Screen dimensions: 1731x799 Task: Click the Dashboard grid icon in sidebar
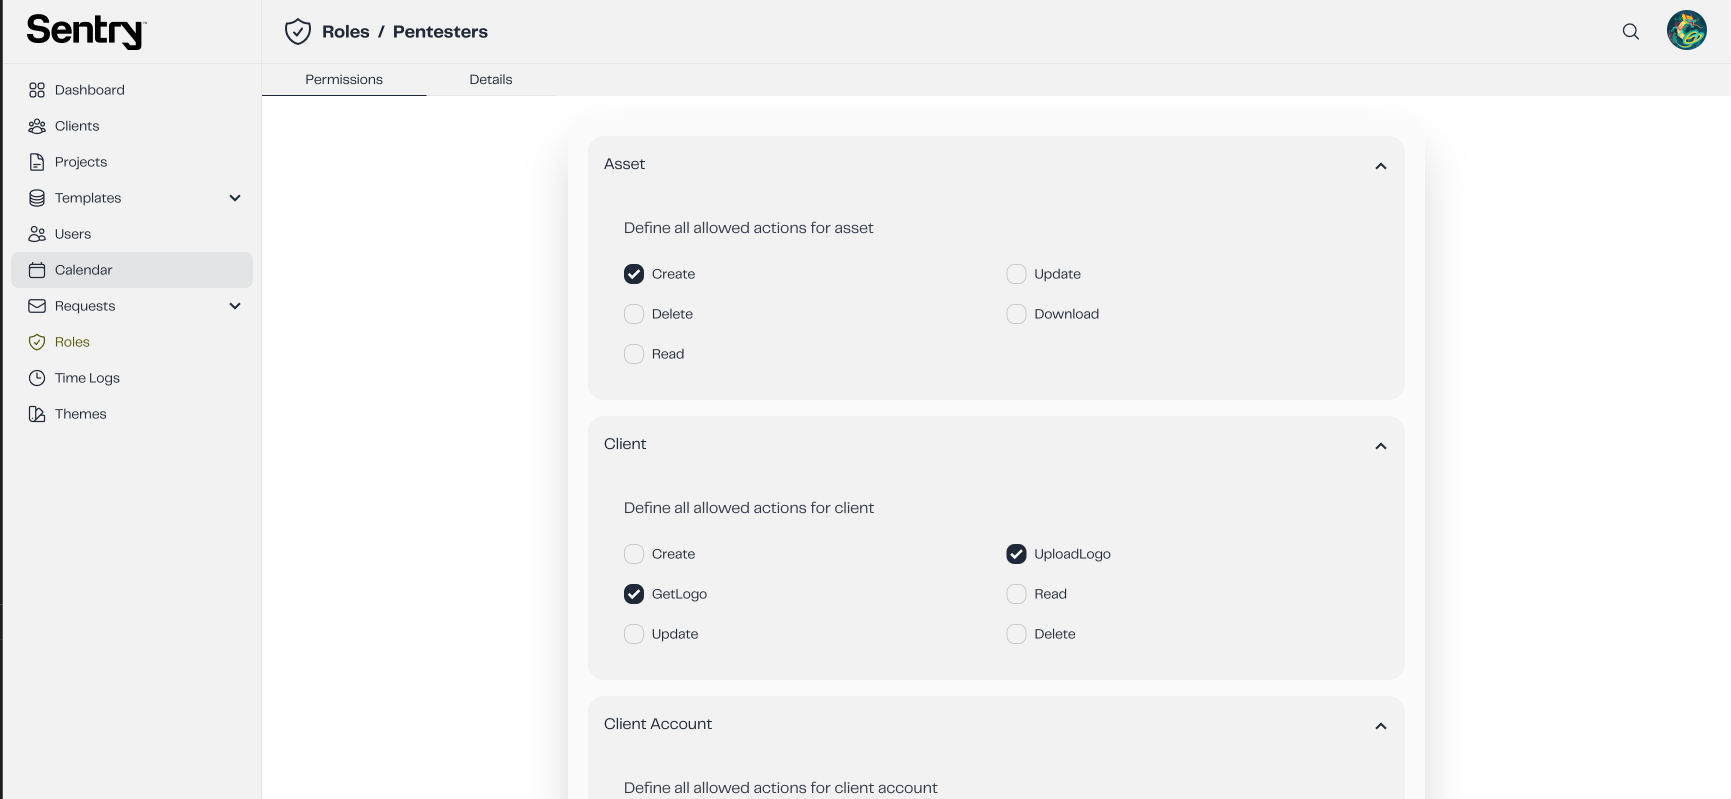tap(37, 90)
